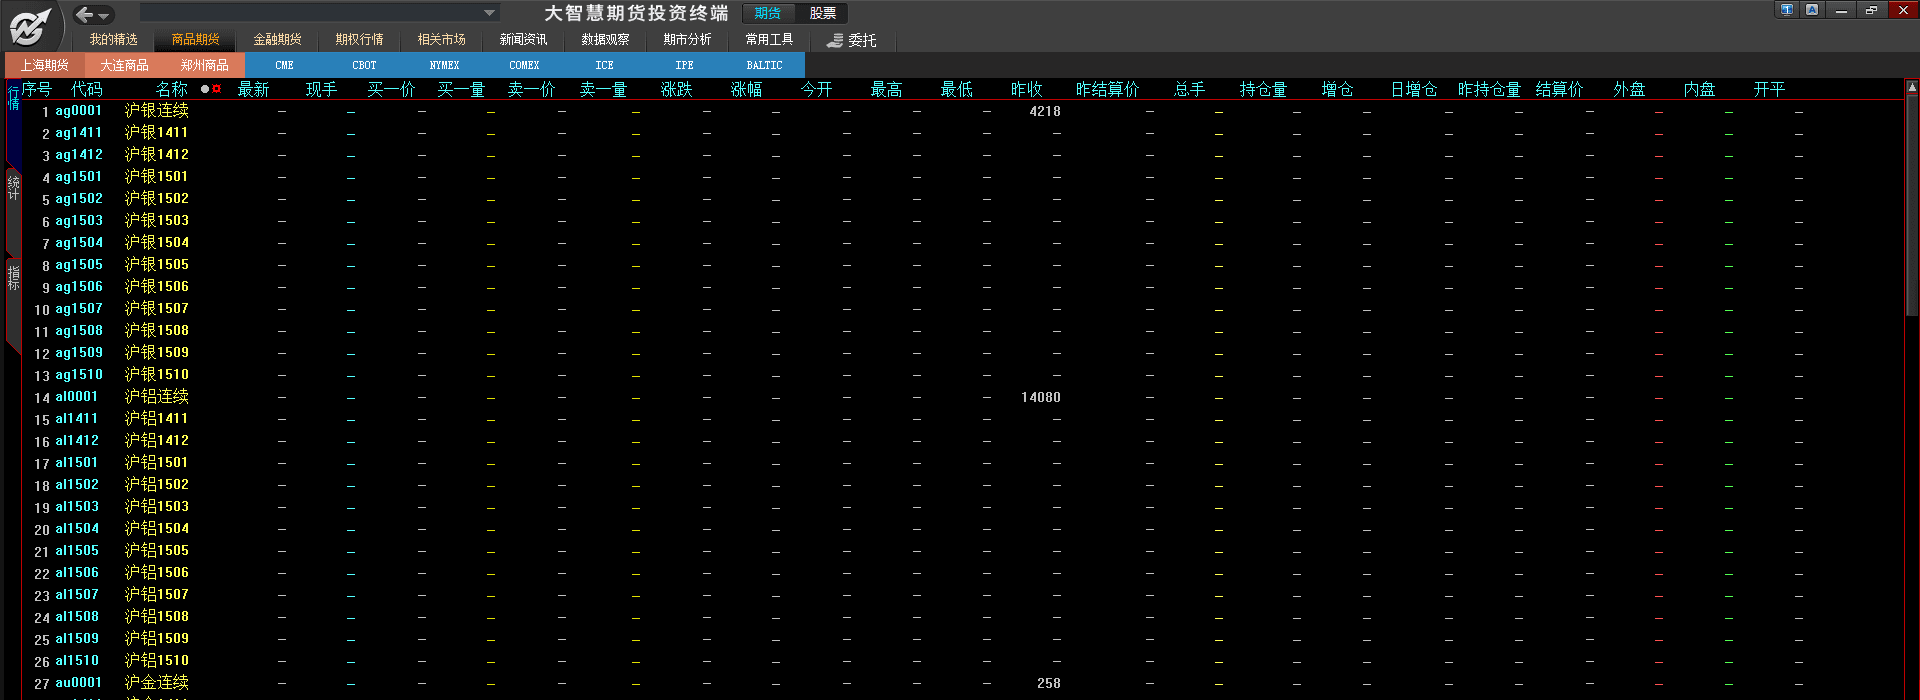Open the back-history dropdown arrow
Image resolution: width=1920 pixels, height=700 pixels.
(103, 16)
